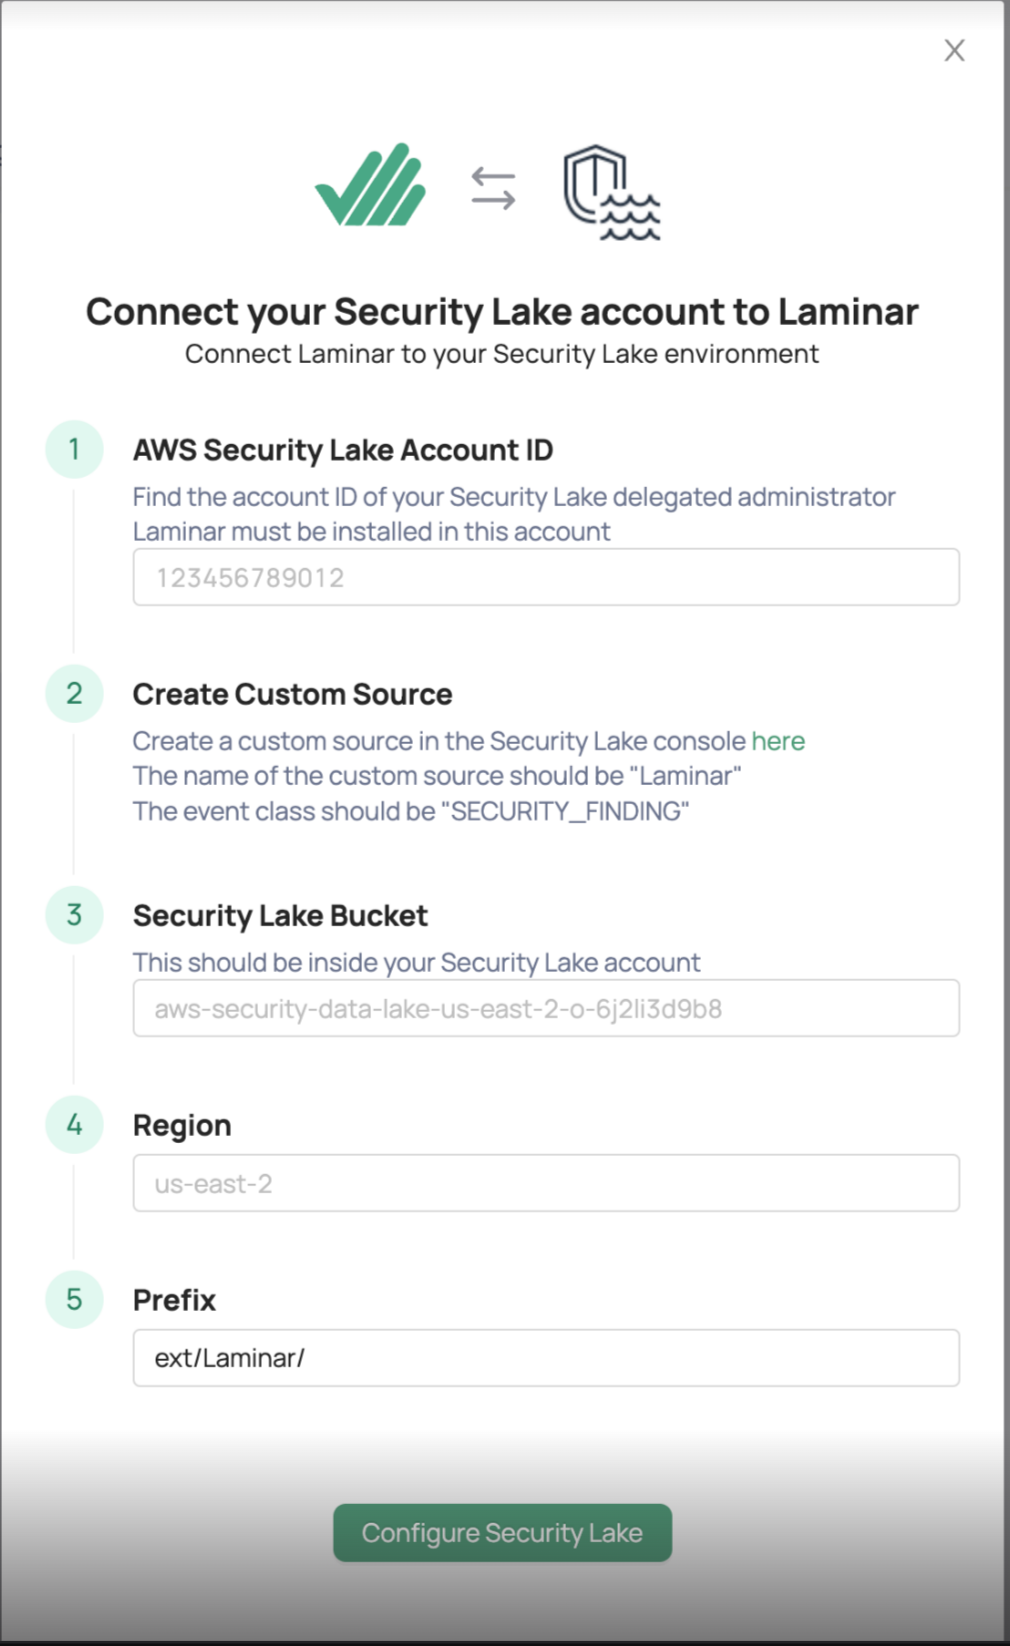Focus the Security Lake Bucket field
The height and width of the screenshot is (1646, 1010).
click(546, 1008)
